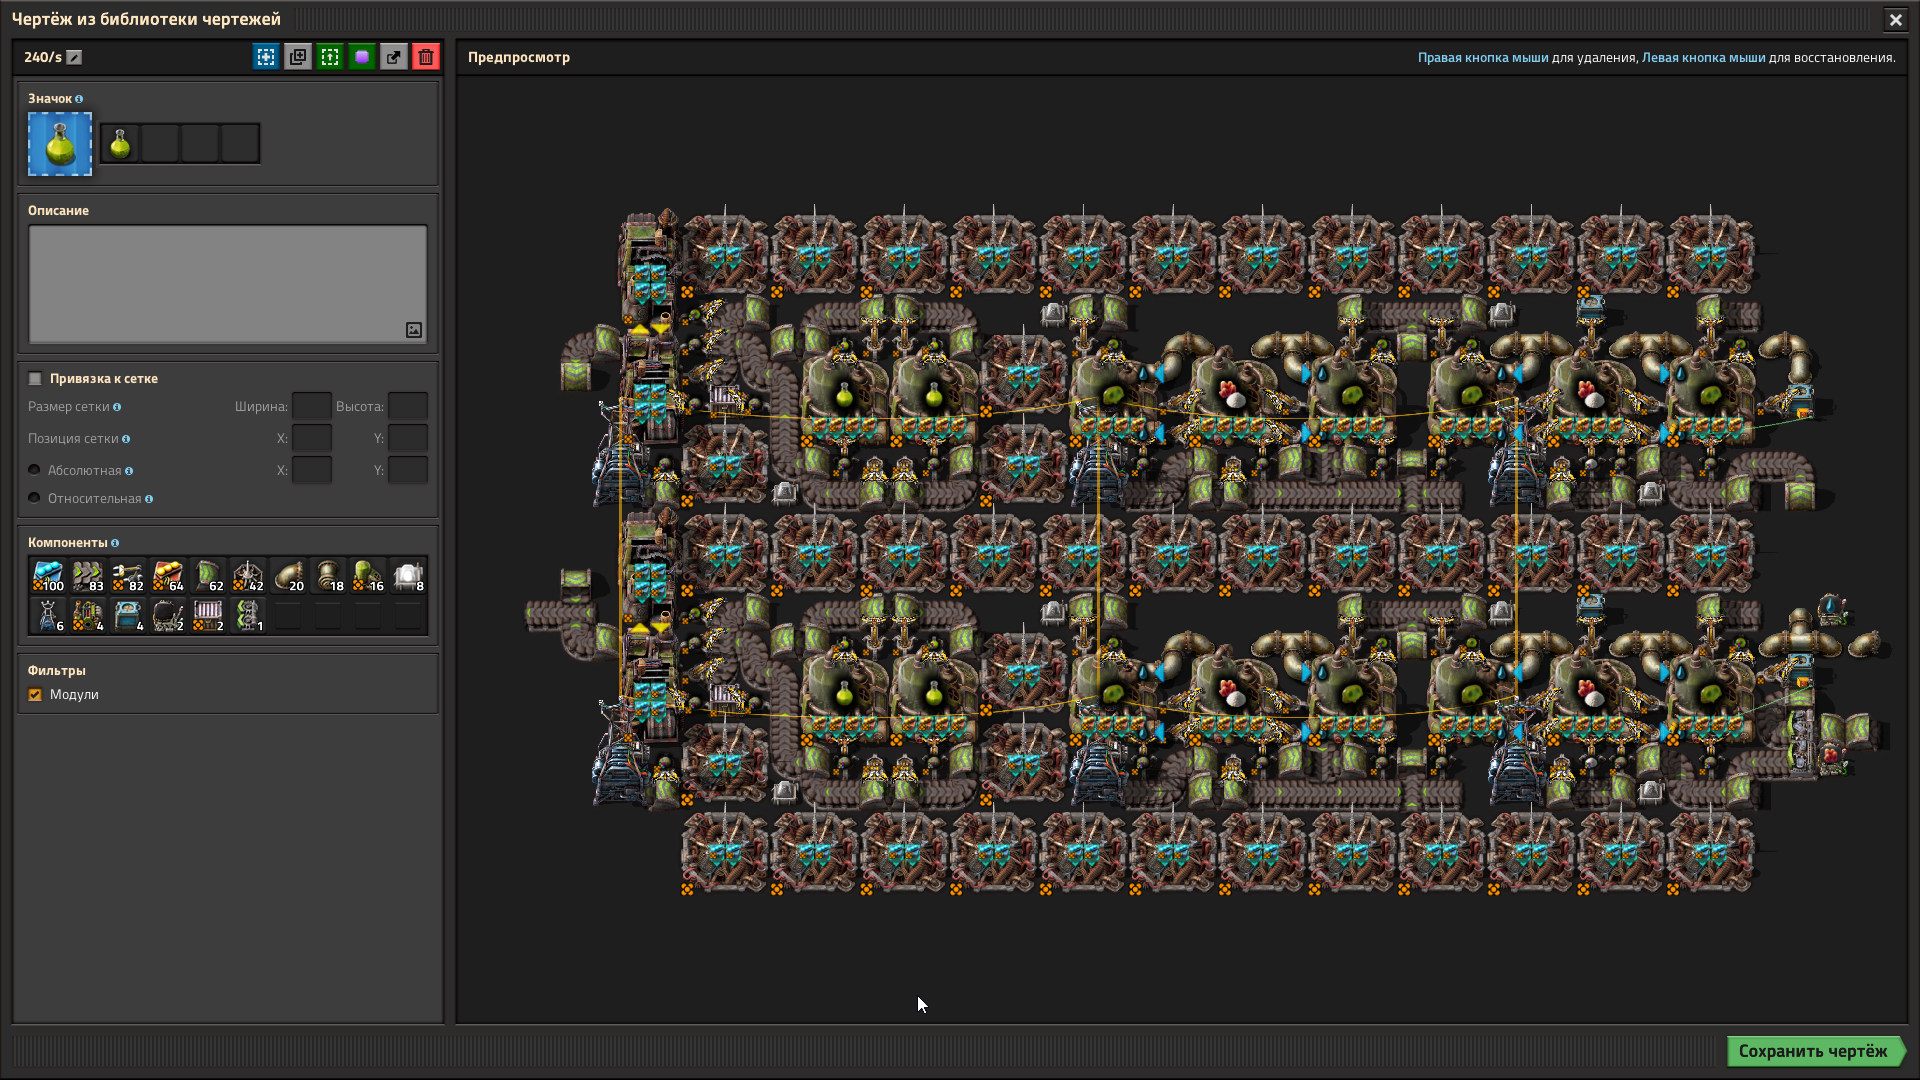Click the beacon component with count 42
The width and height of the screenshot is (1920, 1080).
tap(248, 576)
